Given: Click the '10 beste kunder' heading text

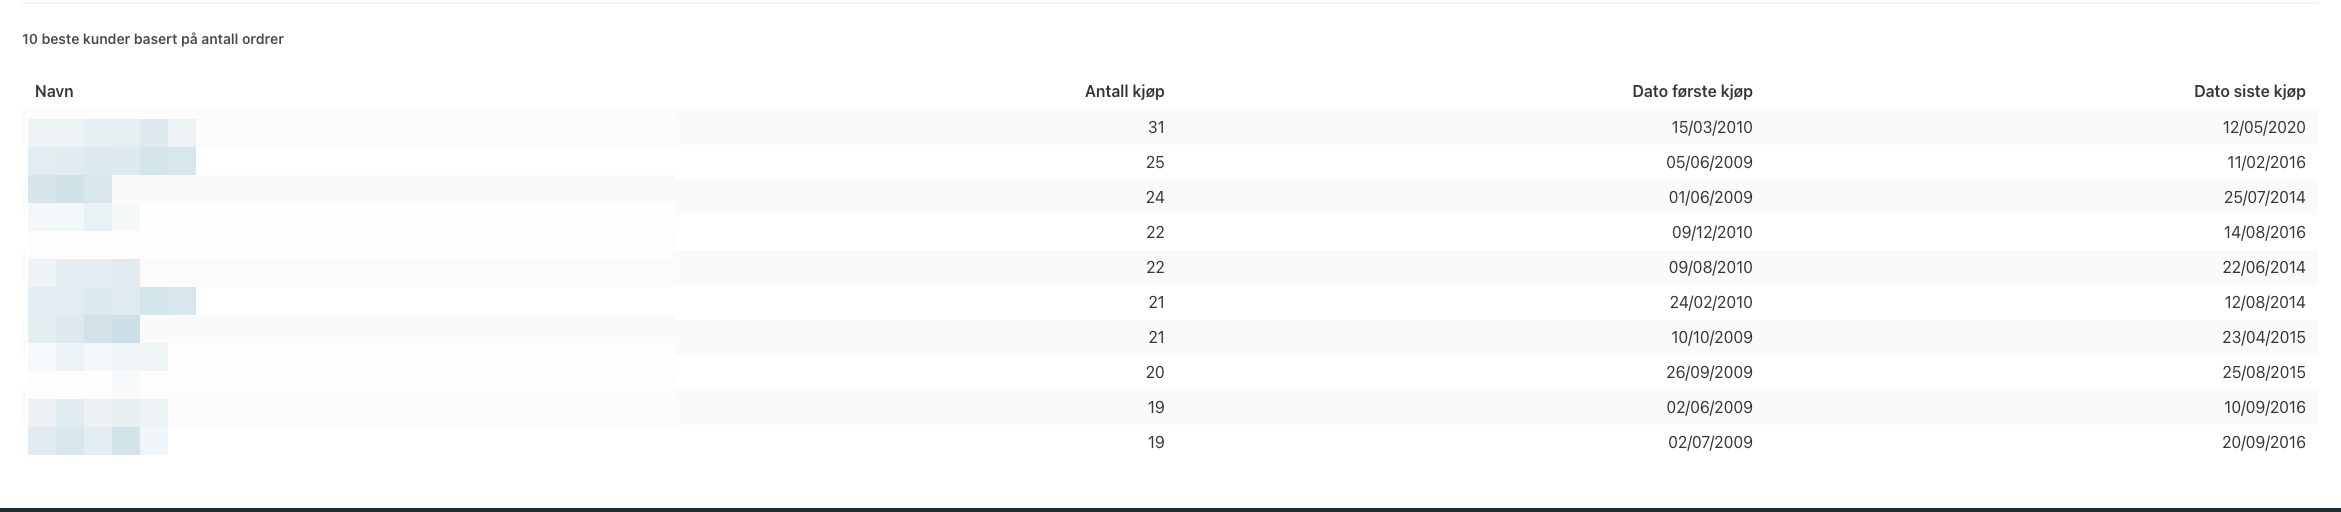Looking at the screenshot, I should click(x=153, y=39).
